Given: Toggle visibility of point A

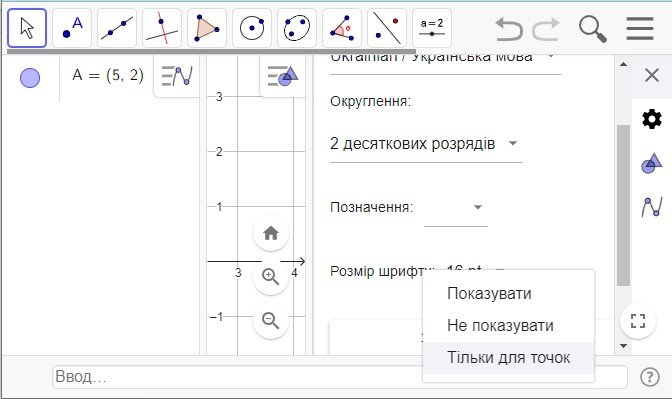Looking at the screenshot, I should point(30,78).
